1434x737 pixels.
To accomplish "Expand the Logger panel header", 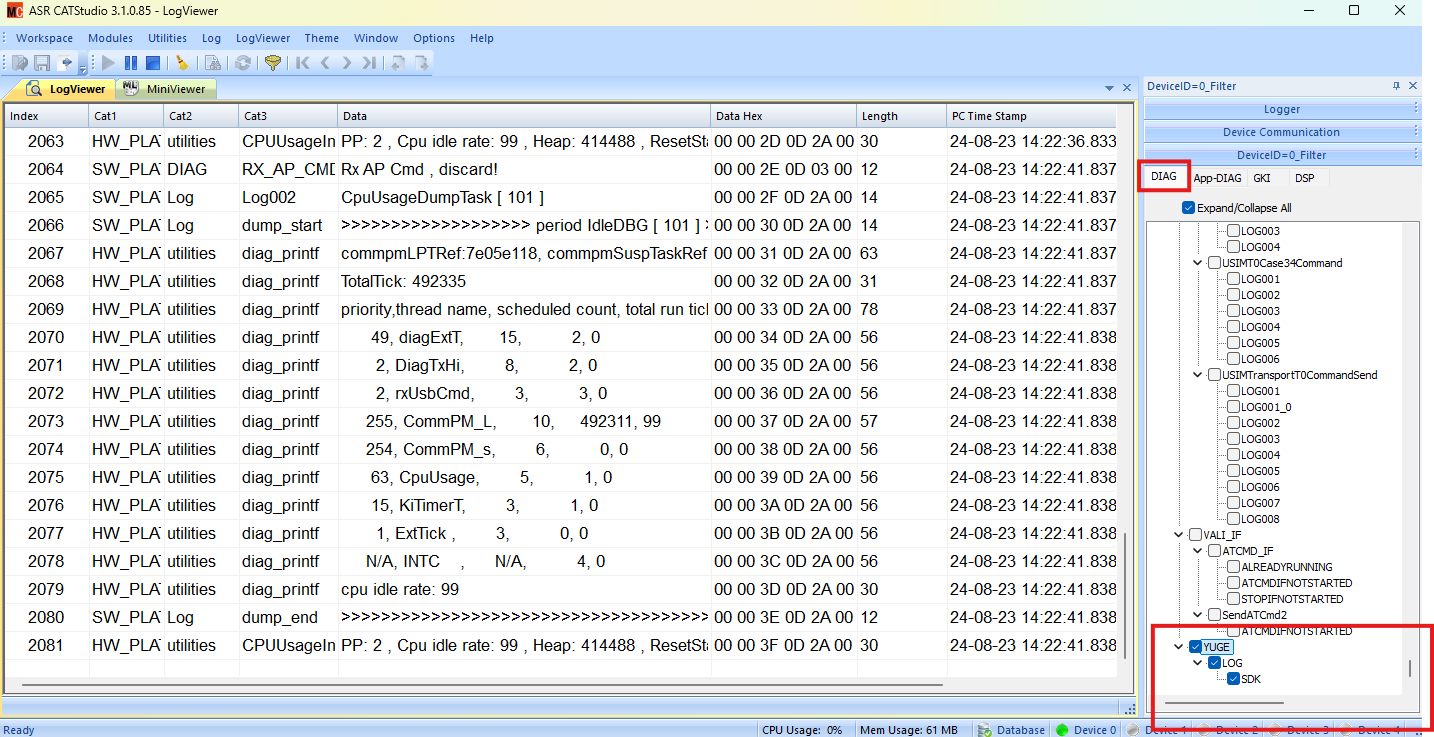I will pos(1281,109).
